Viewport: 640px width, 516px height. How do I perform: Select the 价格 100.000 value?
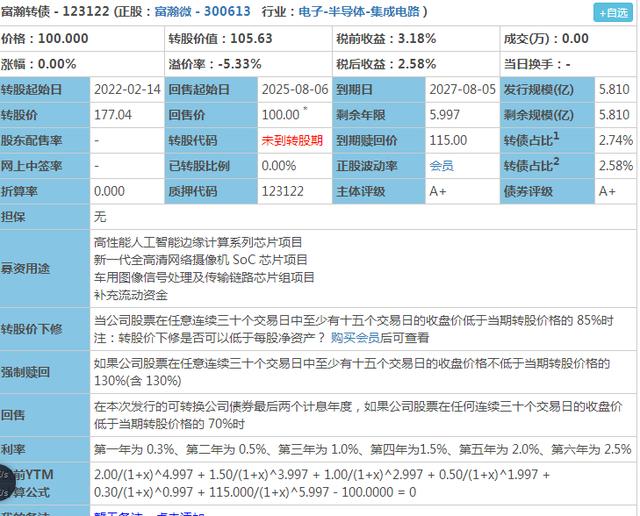click(63, 38)
